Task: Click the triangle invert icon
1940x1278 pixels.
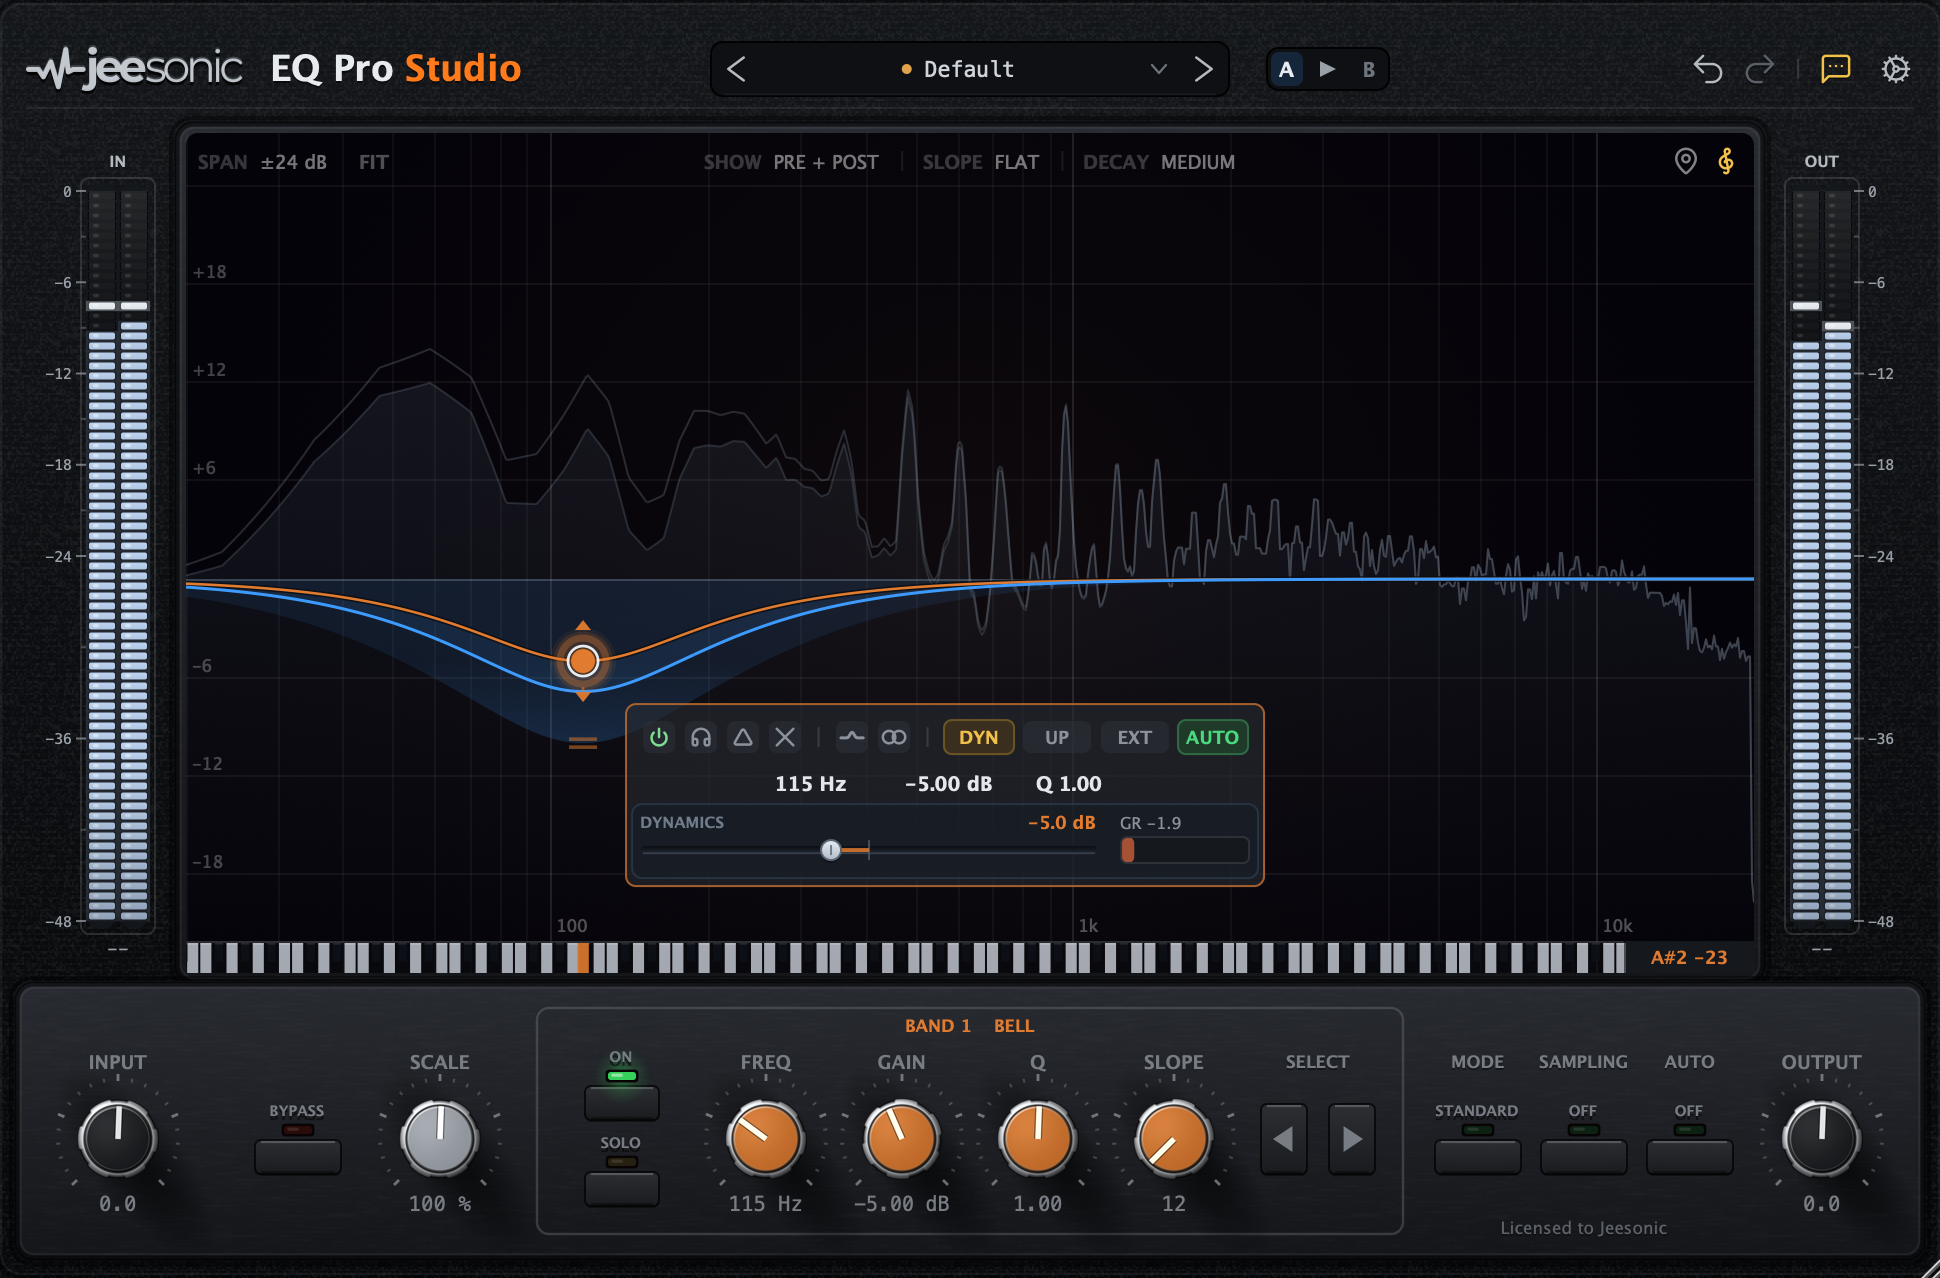Action: pos(743,737)
